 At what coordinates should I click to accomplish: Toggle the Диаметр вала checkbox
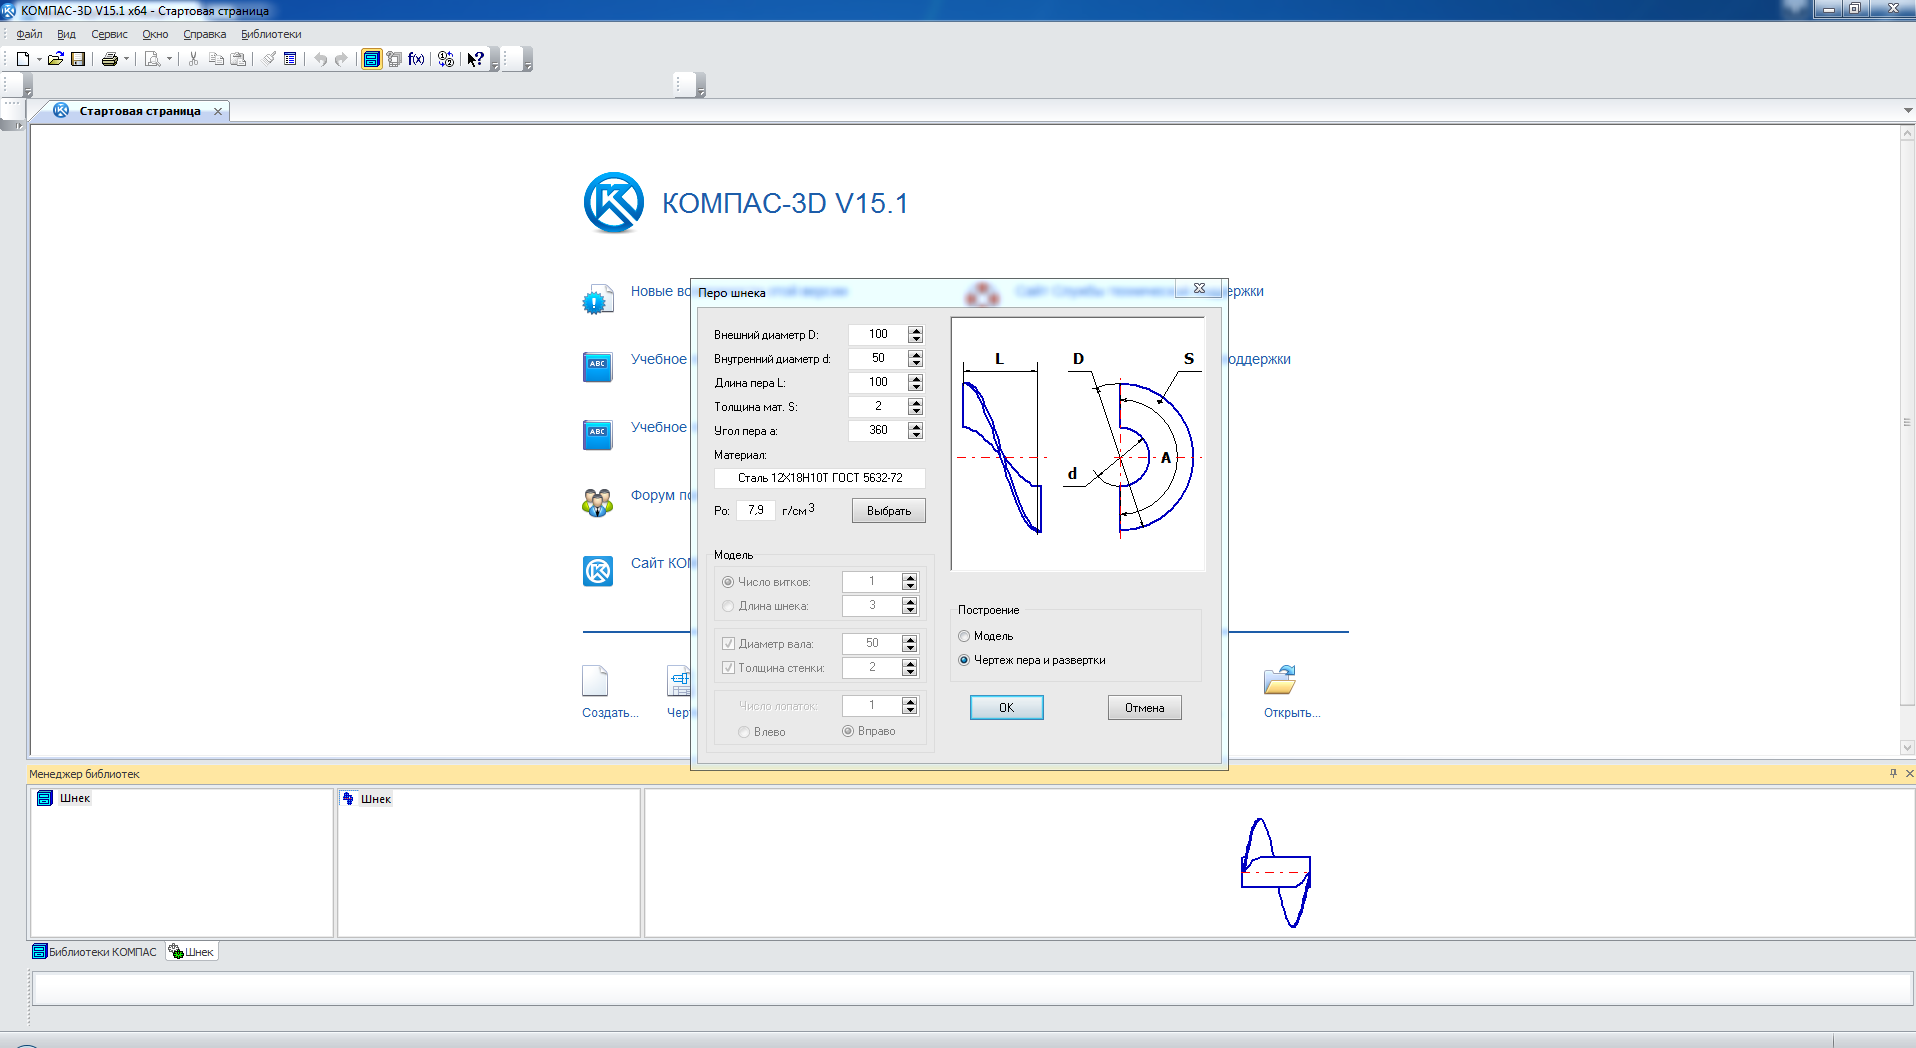coord(729,644)
